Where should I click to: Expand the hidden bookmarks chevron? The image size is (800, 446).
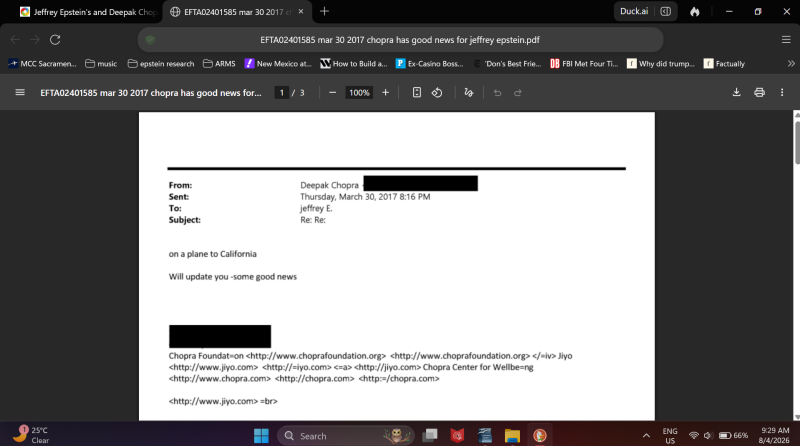791,64
